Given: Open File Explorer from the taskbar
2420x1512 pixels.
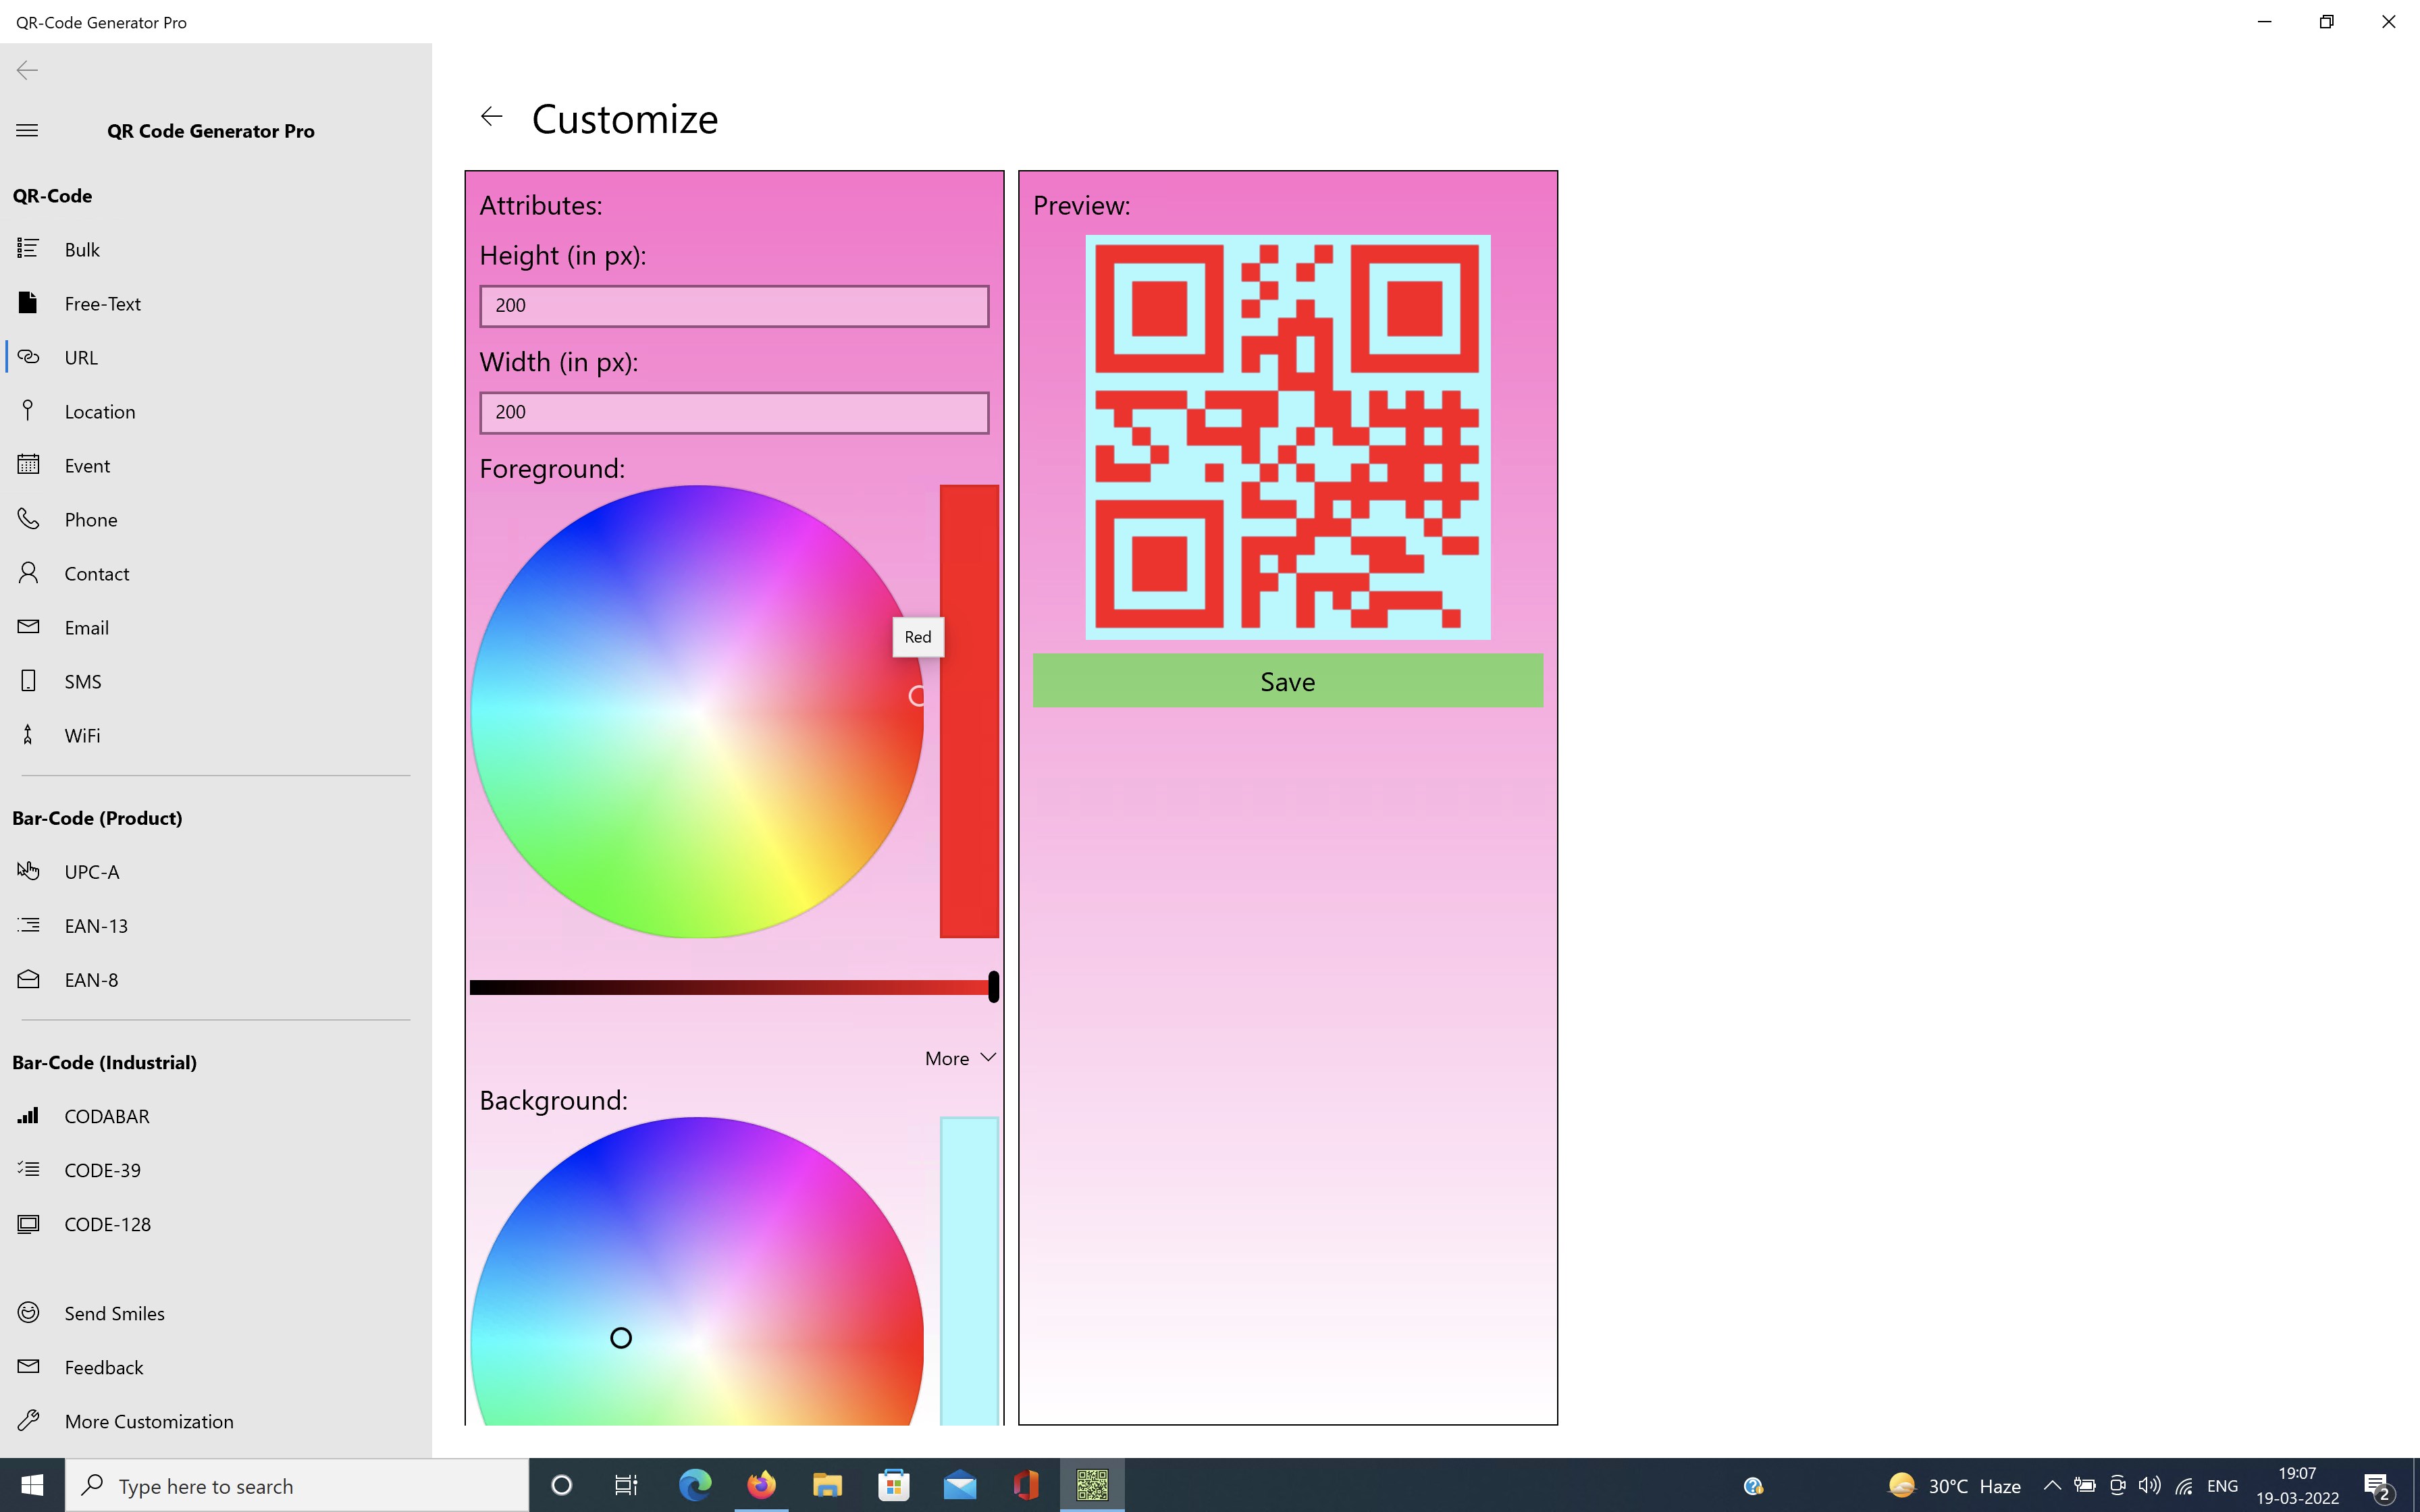Looking at the screenshot, I should [827, 1485].
